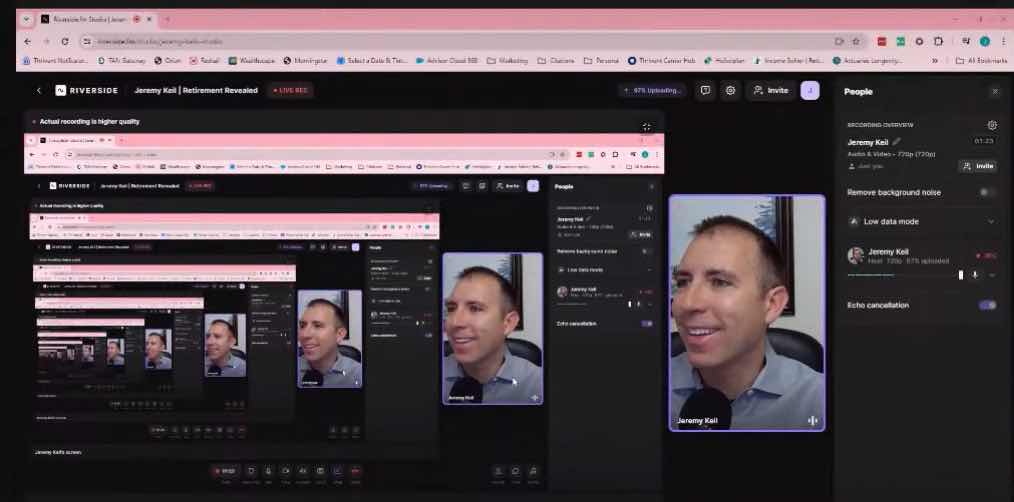
Task: Click the Invite button in the People panel
Action: coord(978,166)
